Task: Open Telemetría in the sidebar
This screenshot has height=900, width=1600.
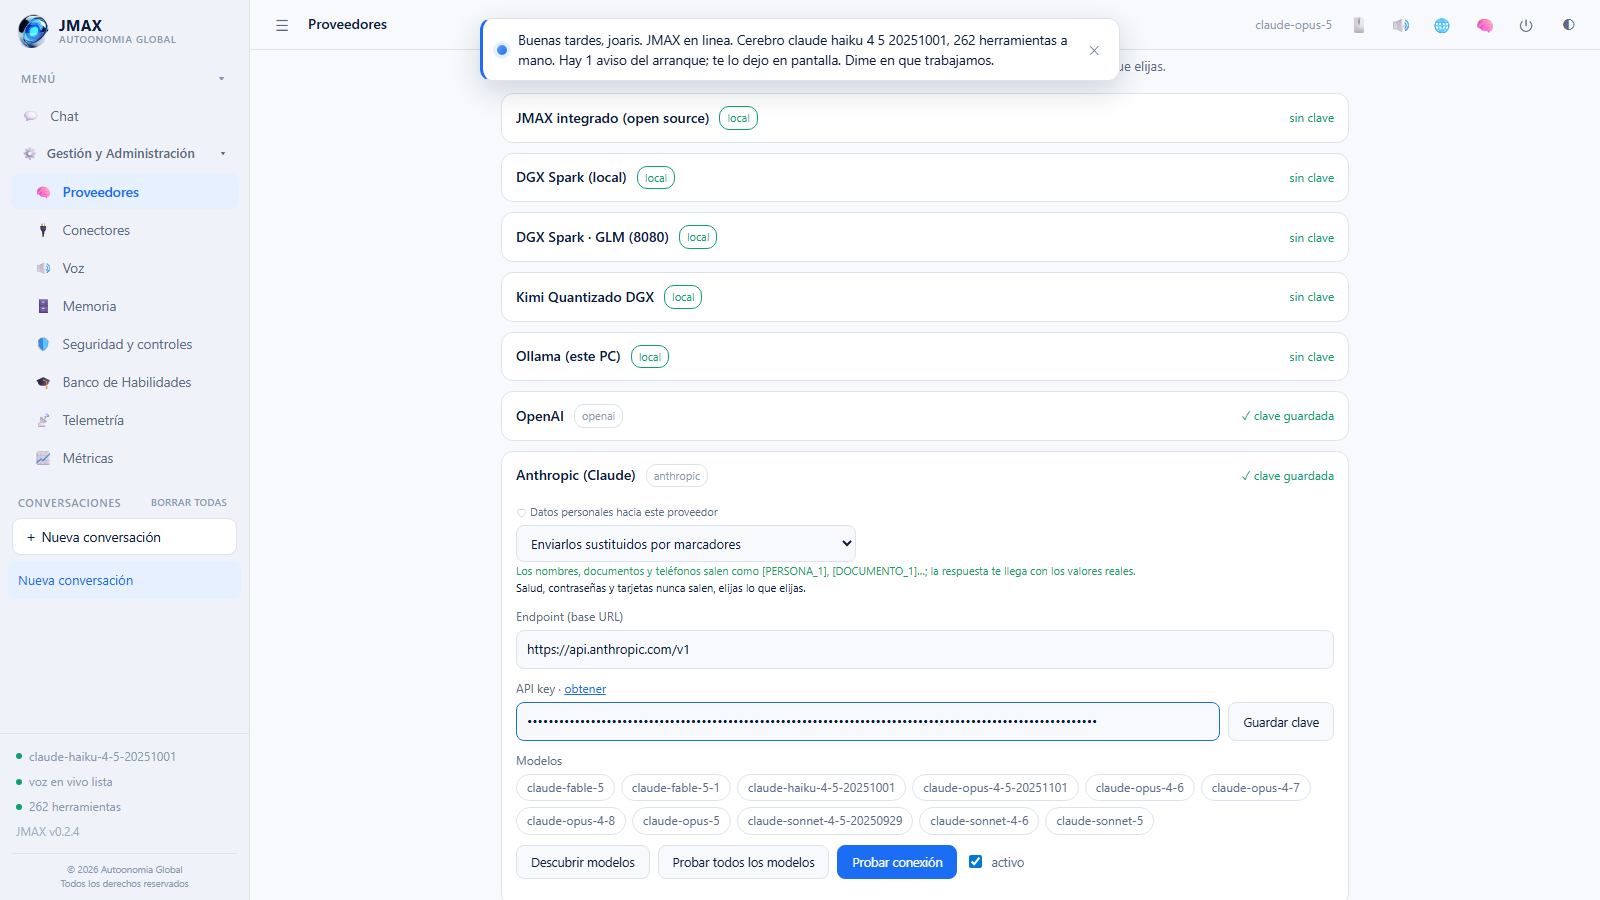Action: tap(124, 420)
